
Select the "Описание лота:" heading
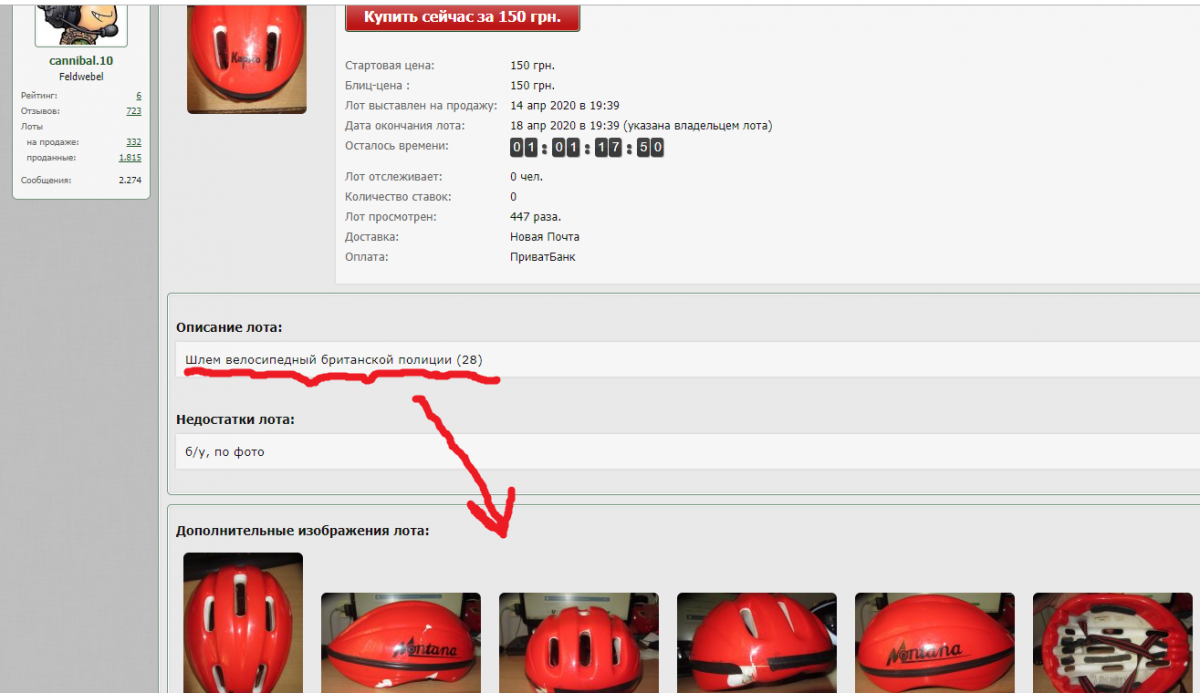coord(229,327)
